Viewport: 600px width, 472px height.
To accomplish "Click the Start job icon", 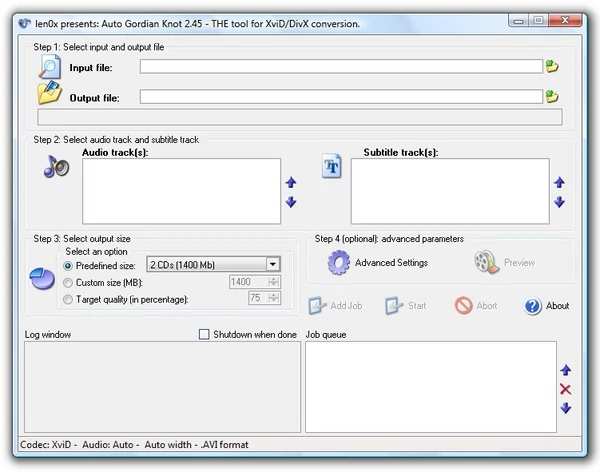I will pyautogui.click(x=393, y=305).
